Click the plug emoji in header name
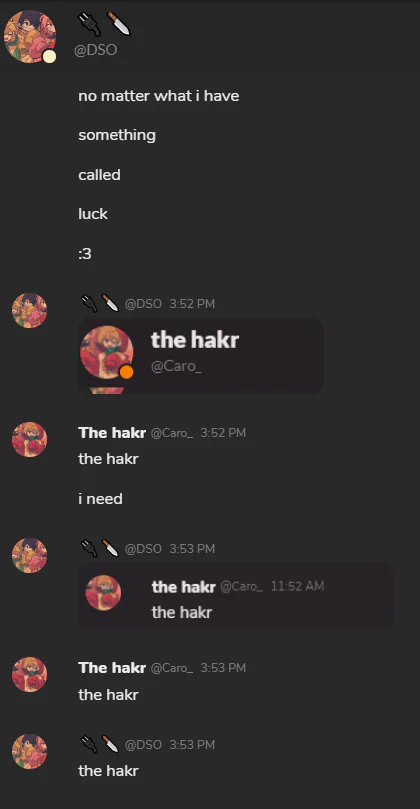This screenshot has width=420, height=809. pyautogui.click(x=89, y=24)
